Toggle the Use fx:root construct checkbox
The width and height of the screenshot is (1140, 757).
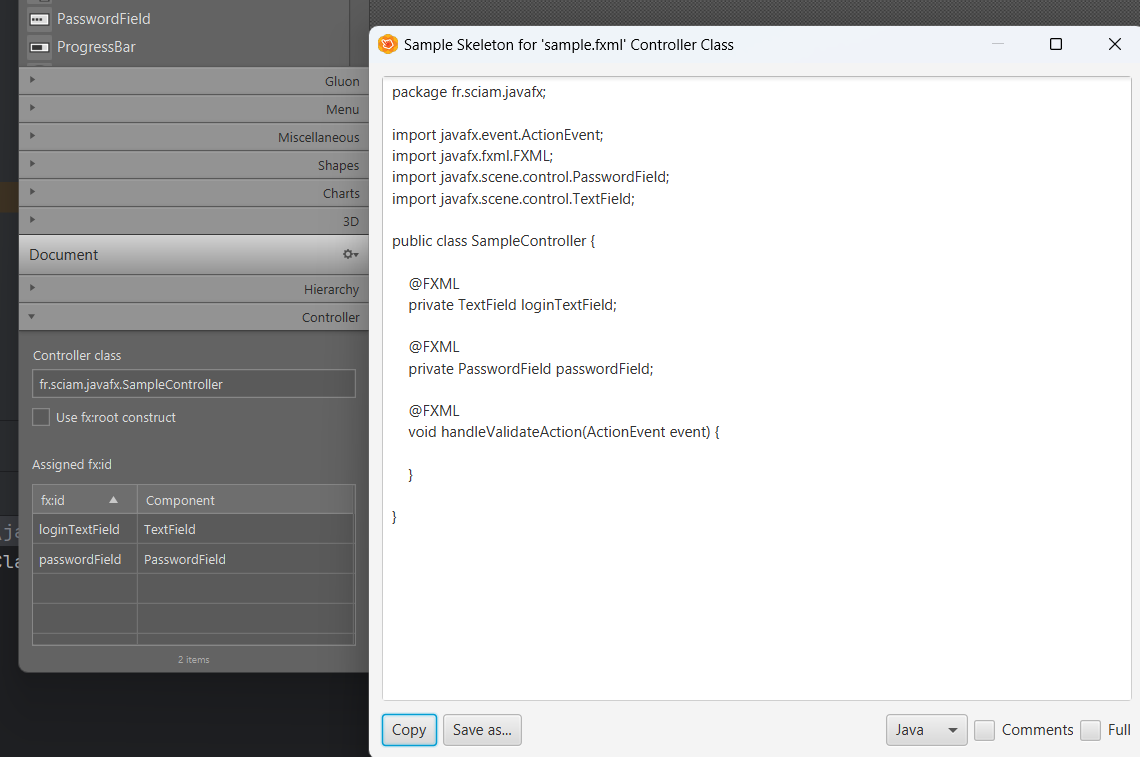[x=41, y=417]
